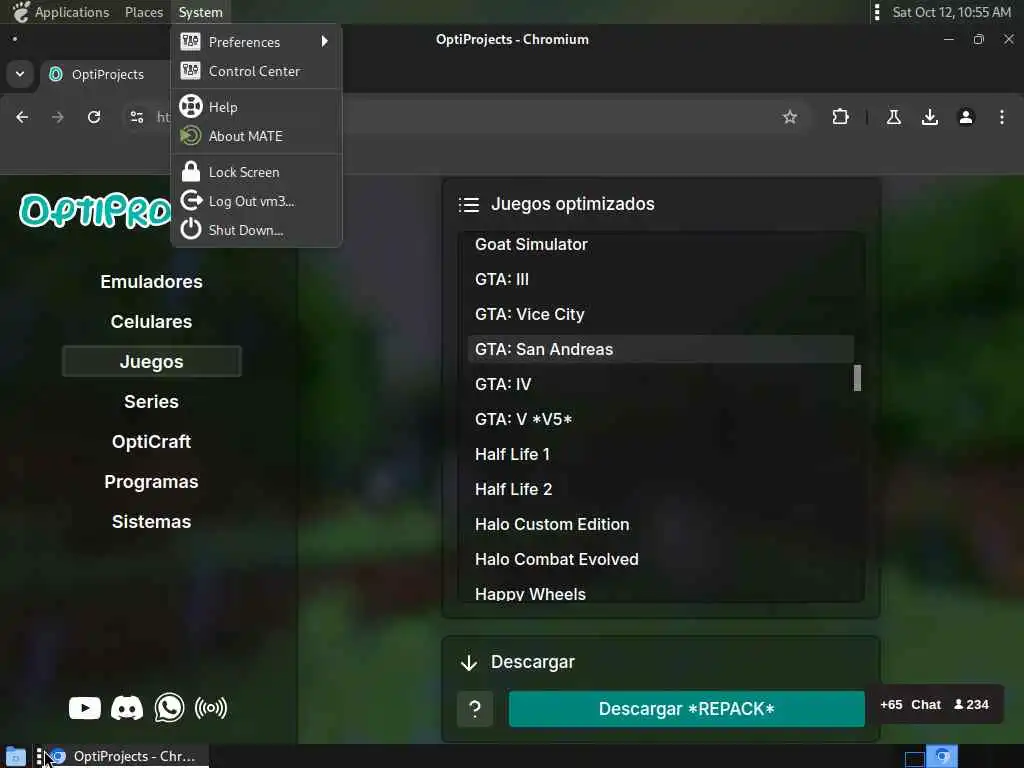Click the list icon beside Juegos optimizados
Screen dimensions: 1024x768
[x=469, y=204]
